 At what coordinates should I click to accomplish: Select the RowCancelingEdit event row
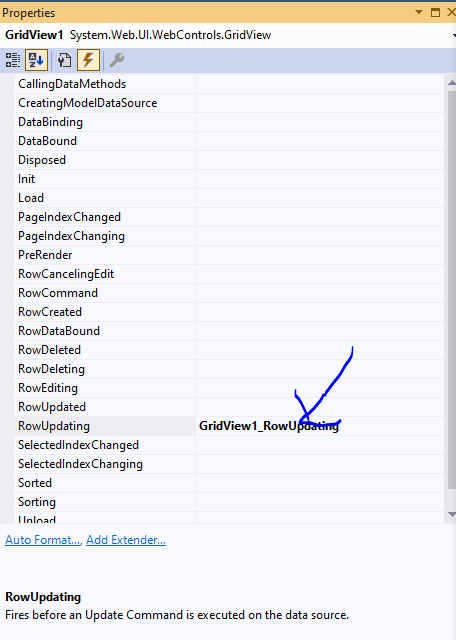[229, 274]
